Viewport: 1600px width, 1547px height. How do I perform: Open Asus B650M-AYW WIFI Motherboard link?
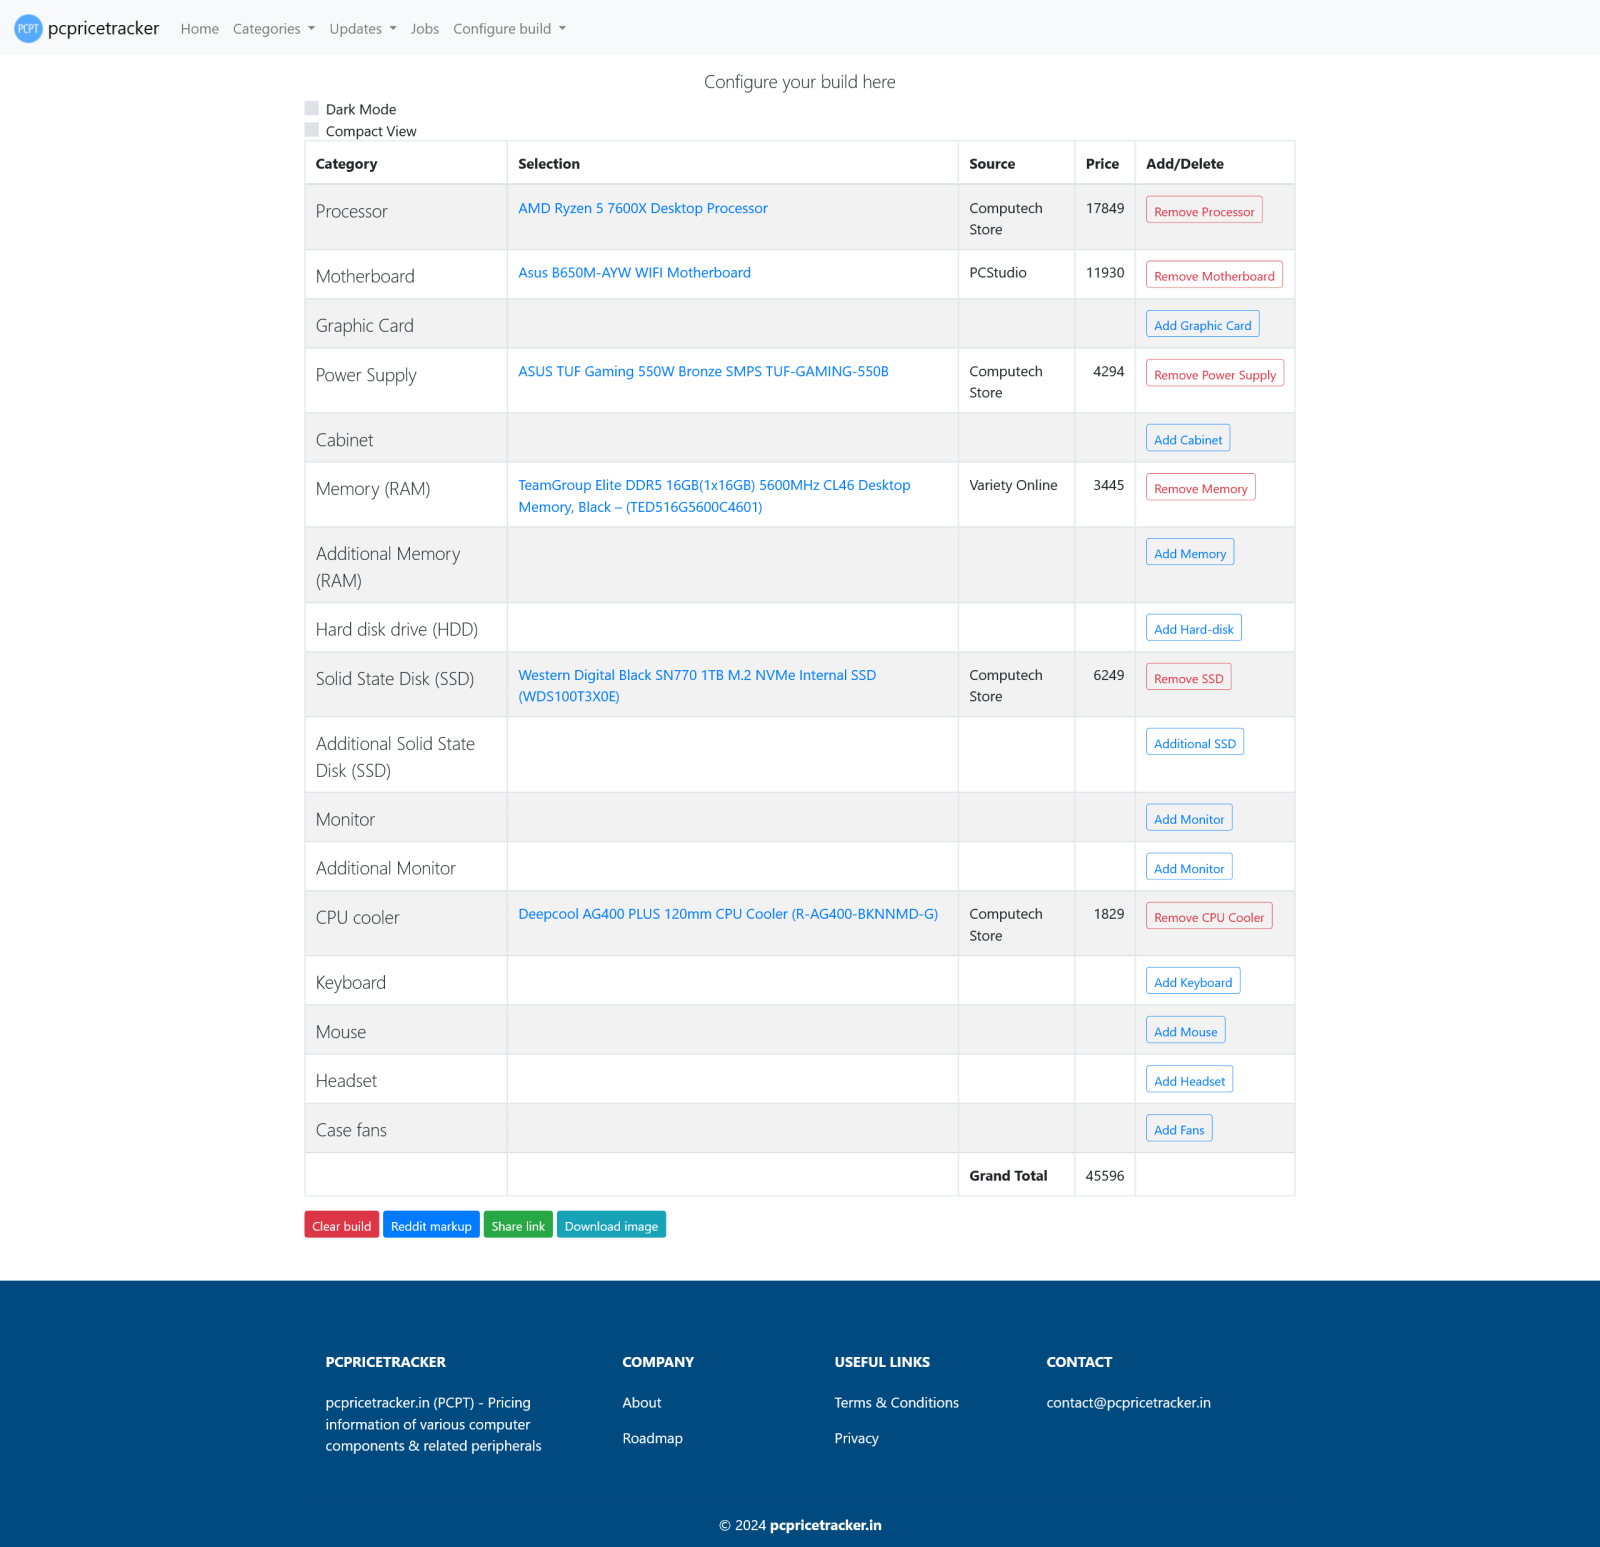[x=634, y=272]
